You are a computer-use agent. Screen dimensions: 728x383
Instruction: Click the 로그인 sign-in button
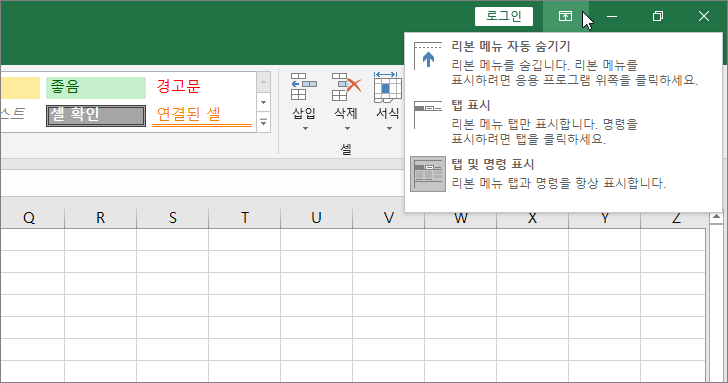pos(504,16)
